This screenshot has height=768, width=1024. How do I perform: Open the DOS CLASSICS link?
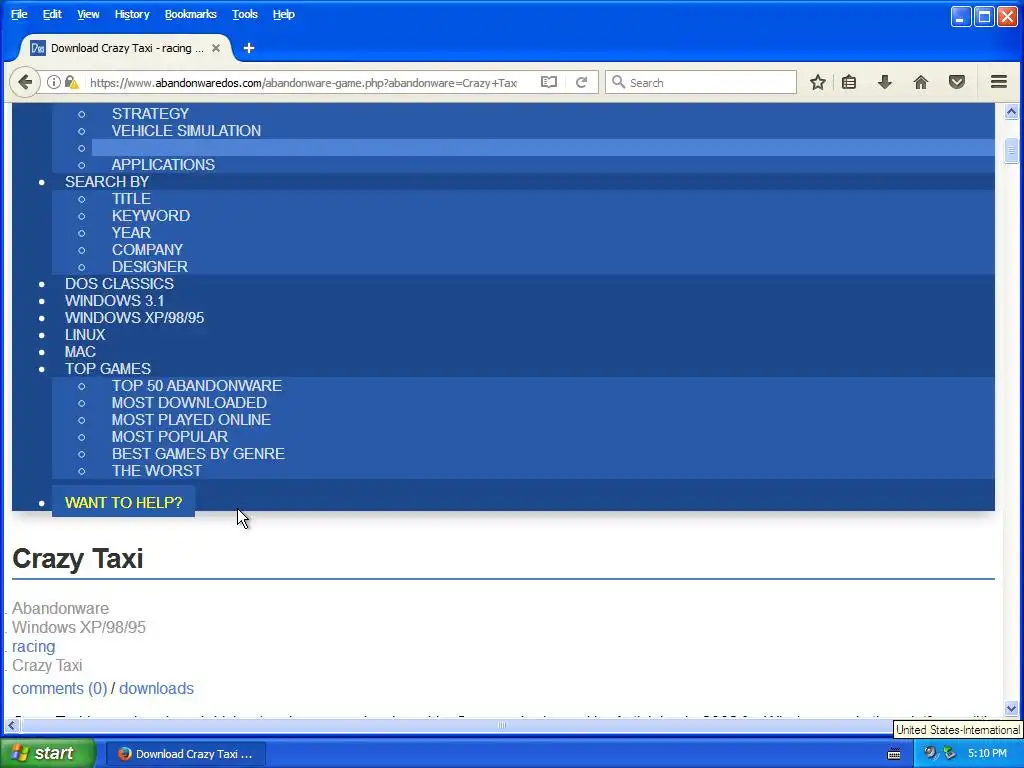point(120,283)
